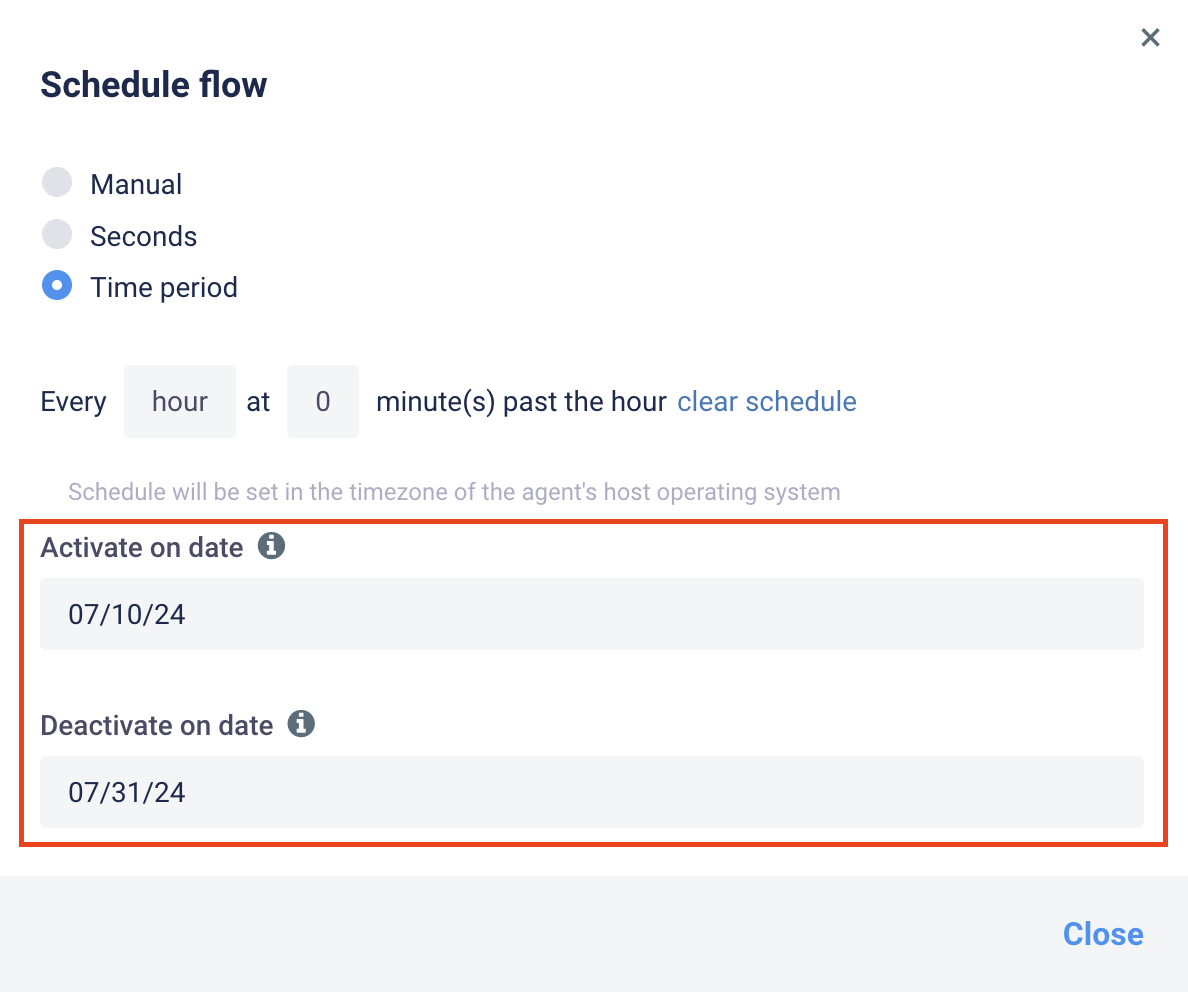Click the info icon beside Deactivate on date
The width and height of the screenshot is (1188, 992).
tap(301, 724)
